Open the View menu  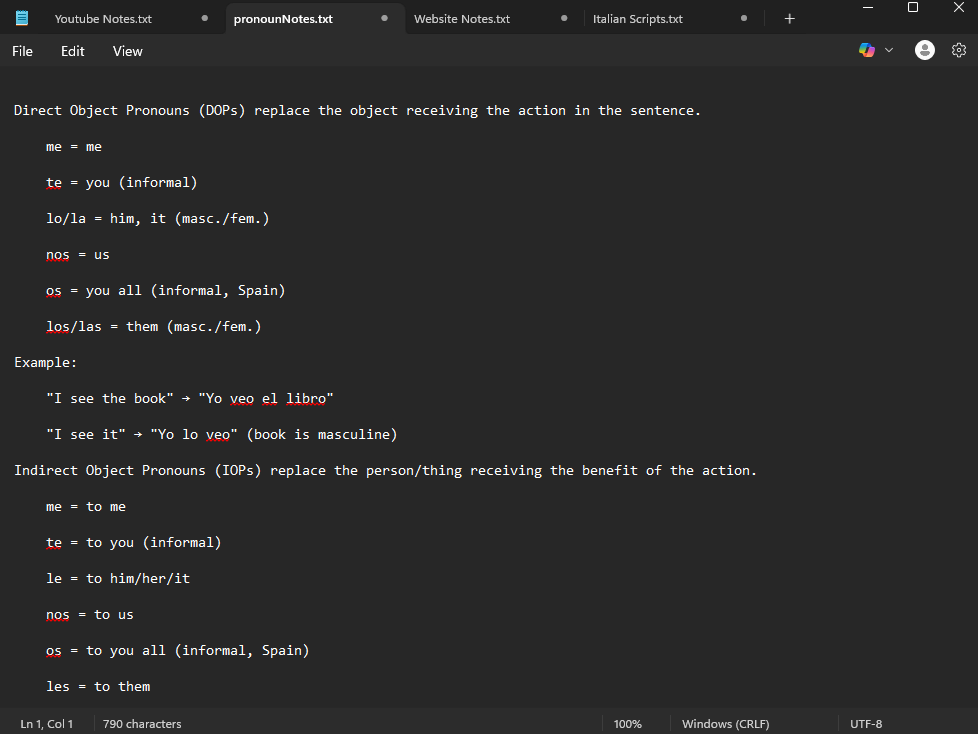click(128, 51)
